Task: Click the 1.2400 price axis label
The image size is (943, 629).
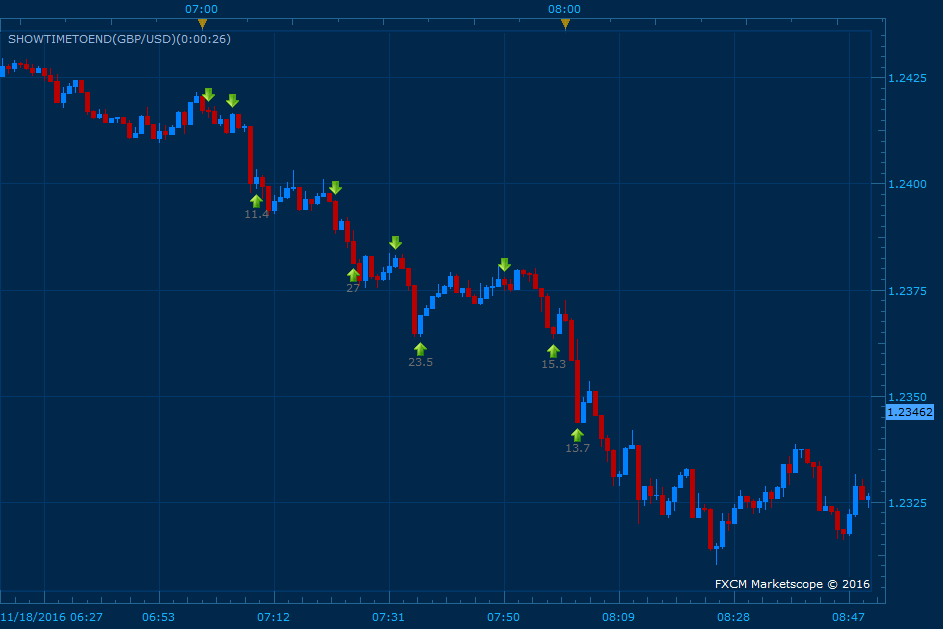Action: 907,184
